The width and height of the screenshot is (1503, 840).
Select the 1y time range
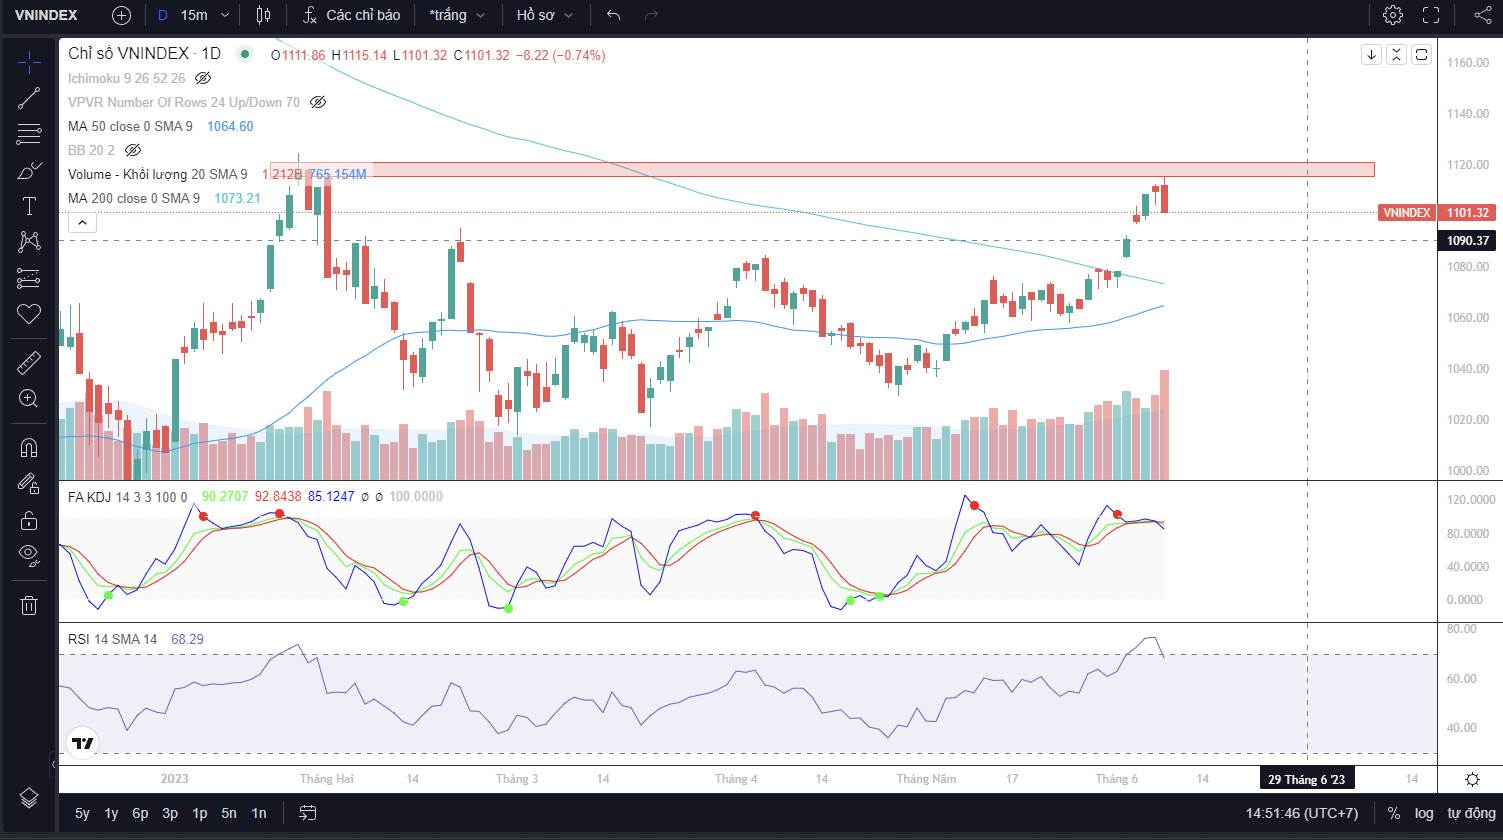click(x=111, y=813)
